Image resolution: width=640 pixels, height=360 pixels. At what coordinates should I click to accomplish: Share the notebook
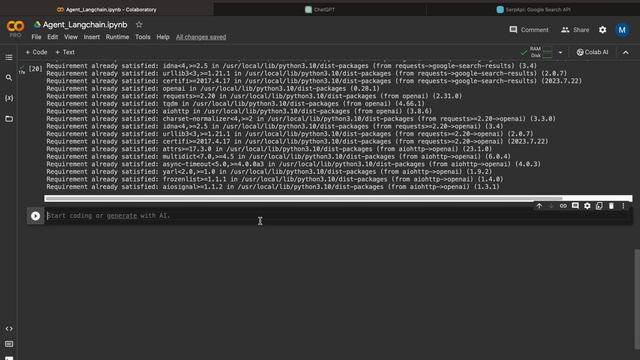tap(575, 30)
